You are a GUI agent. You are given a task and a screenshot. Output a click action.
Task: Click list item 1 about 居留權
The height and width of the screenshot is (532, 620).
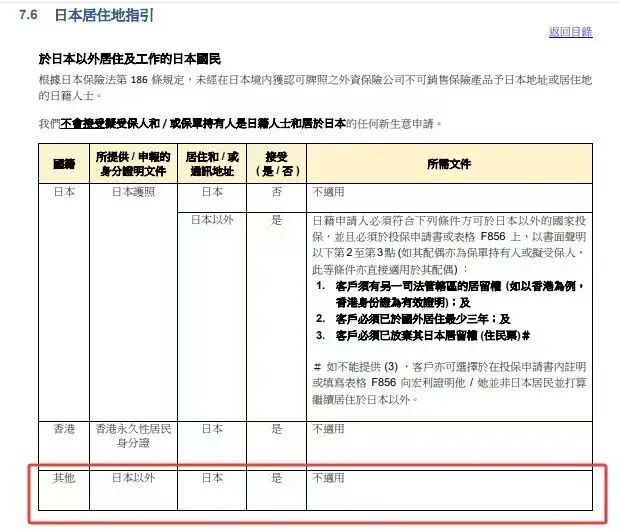455,293
